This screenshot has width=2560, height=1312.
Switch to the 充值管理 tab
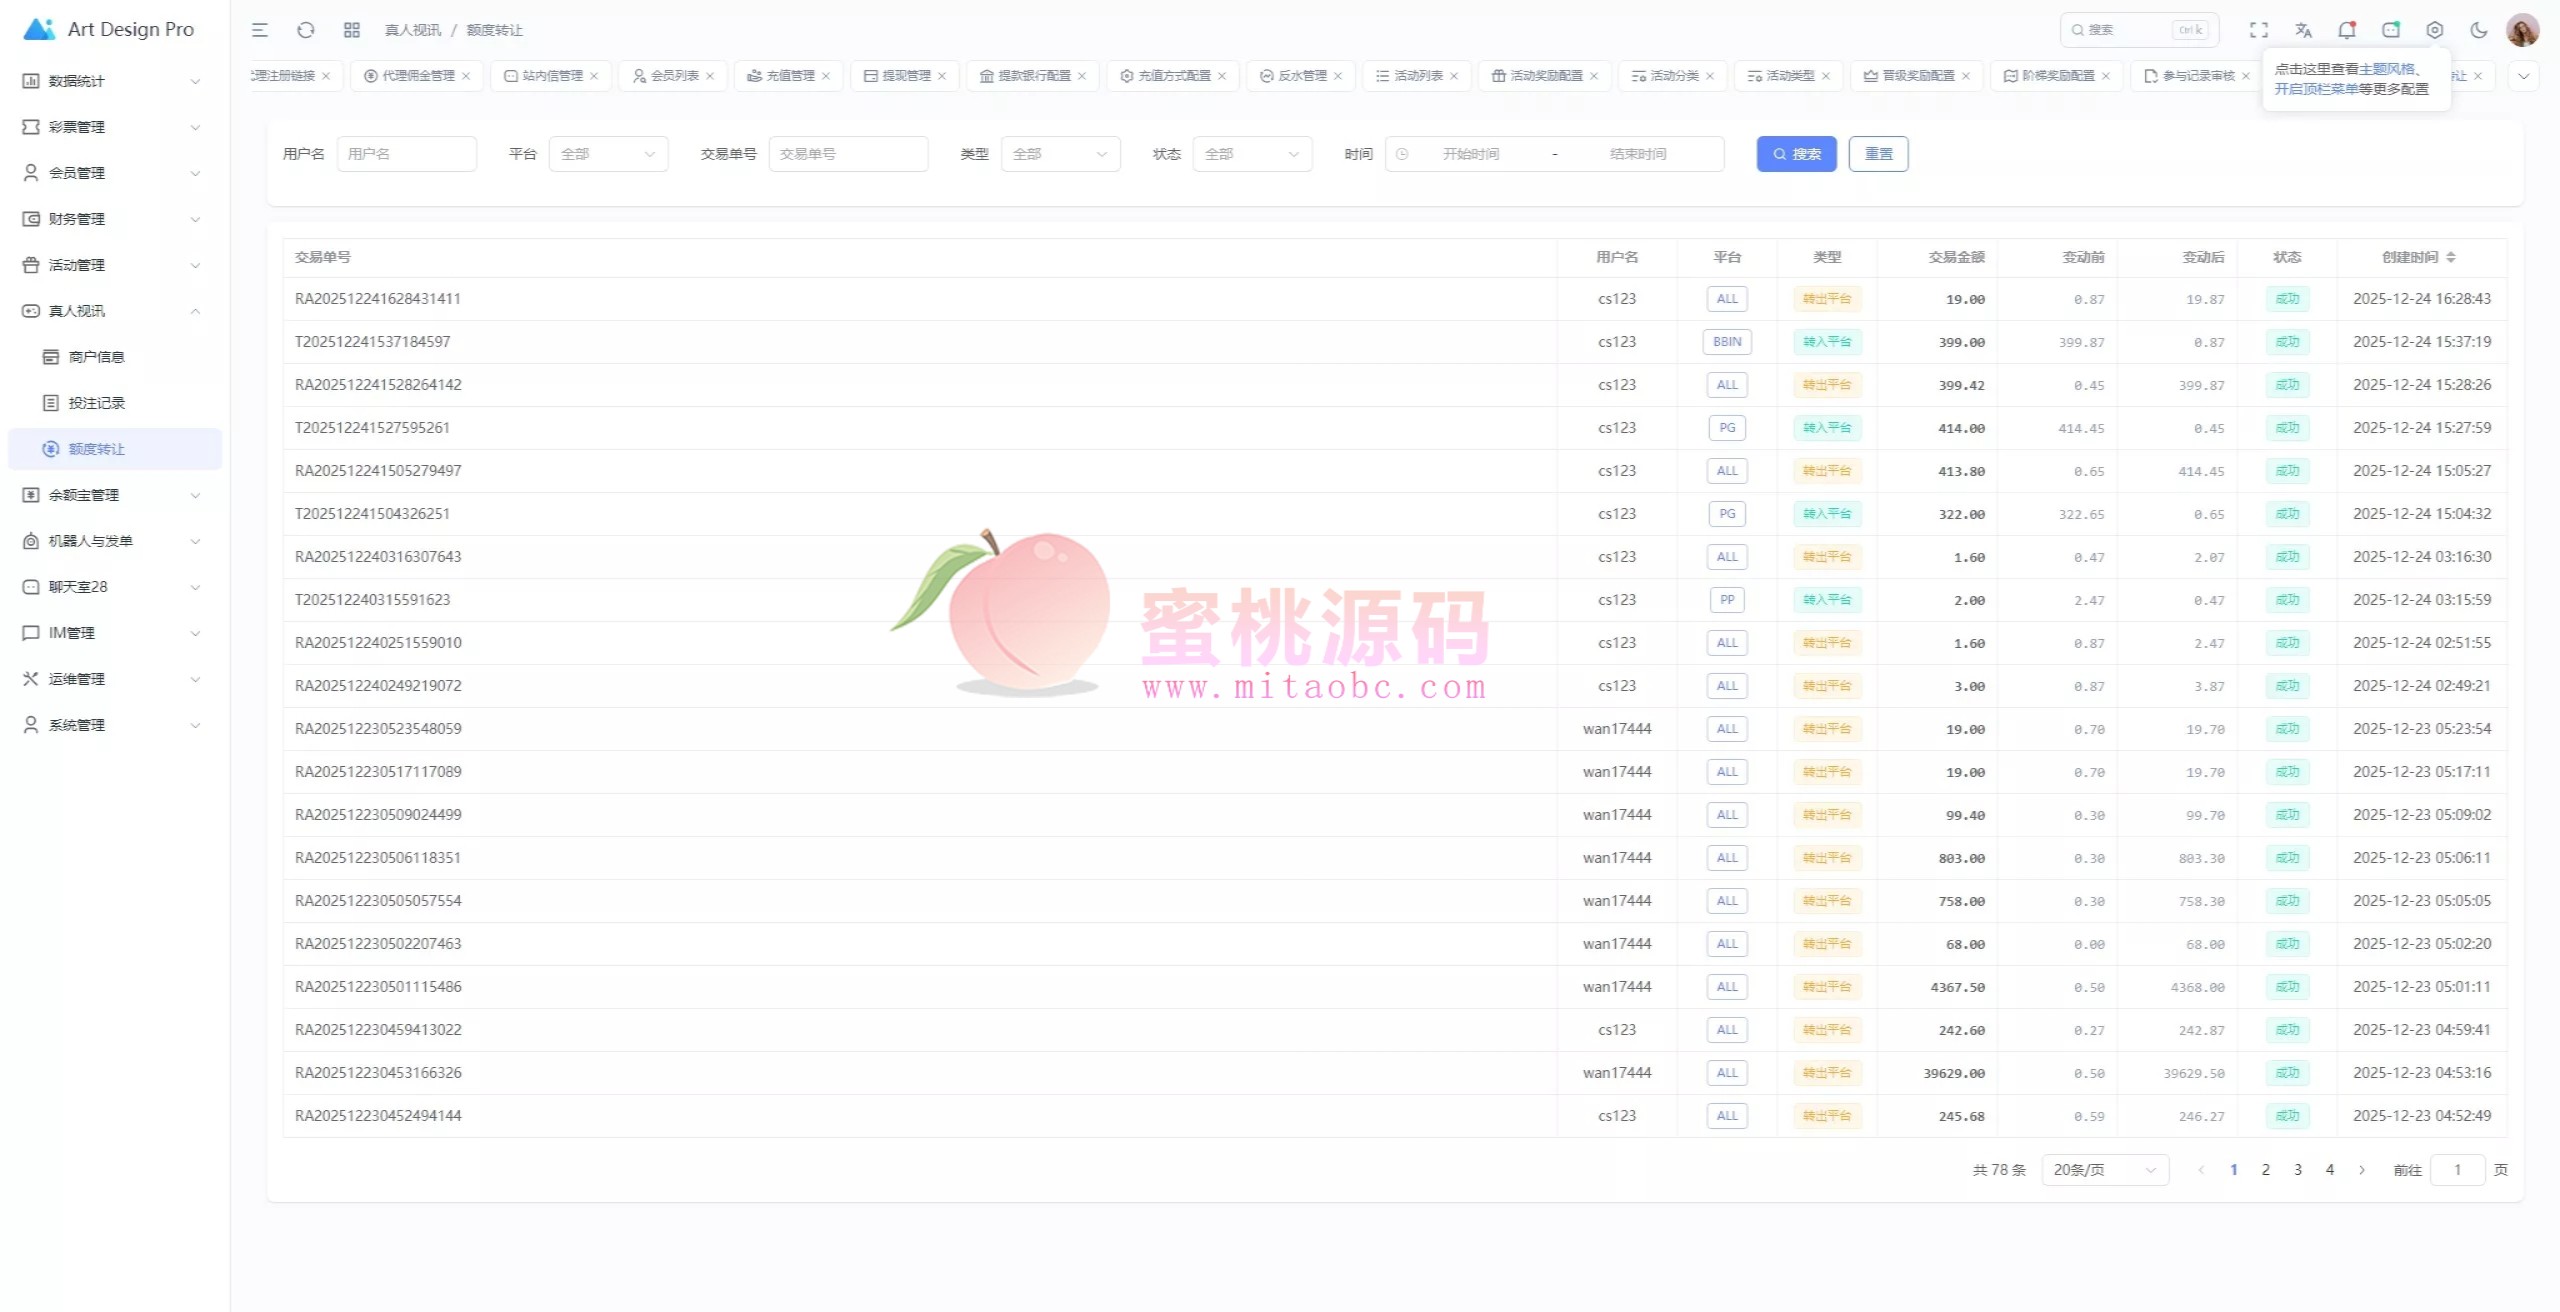pos(789,76)
